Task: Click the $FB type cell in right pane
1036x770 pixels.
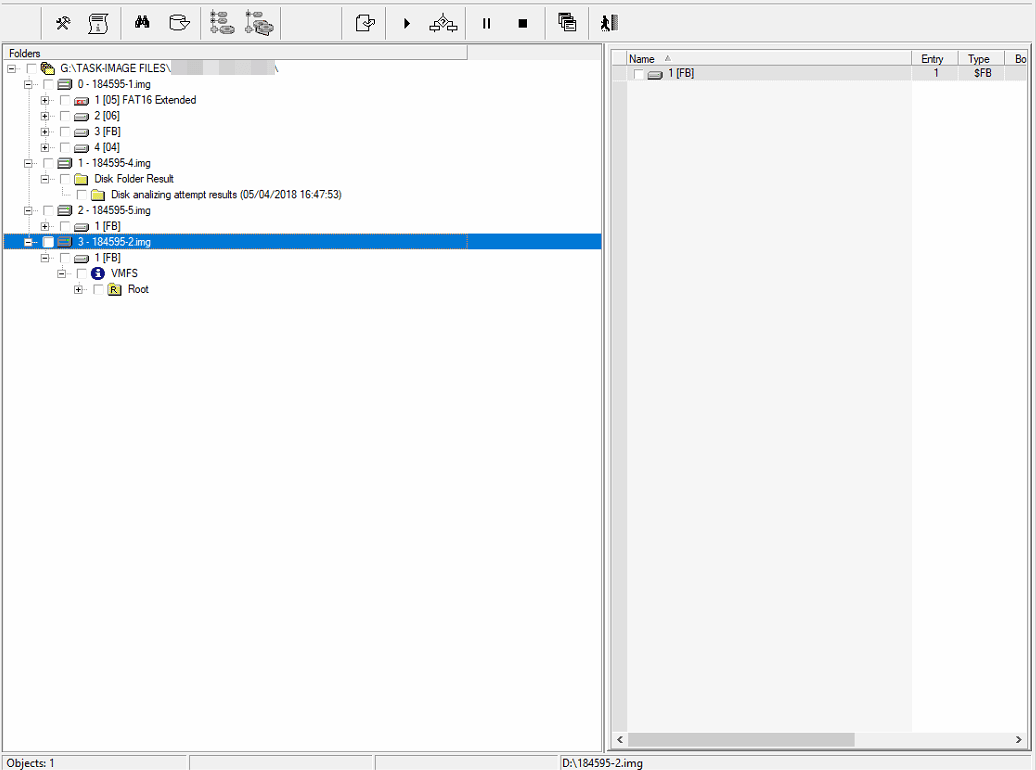Action: 981,73
